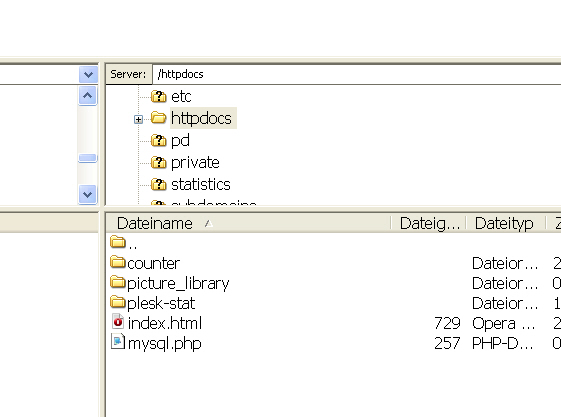Click the Server: label
The image size is (561, 417).
tap(128, 74)
